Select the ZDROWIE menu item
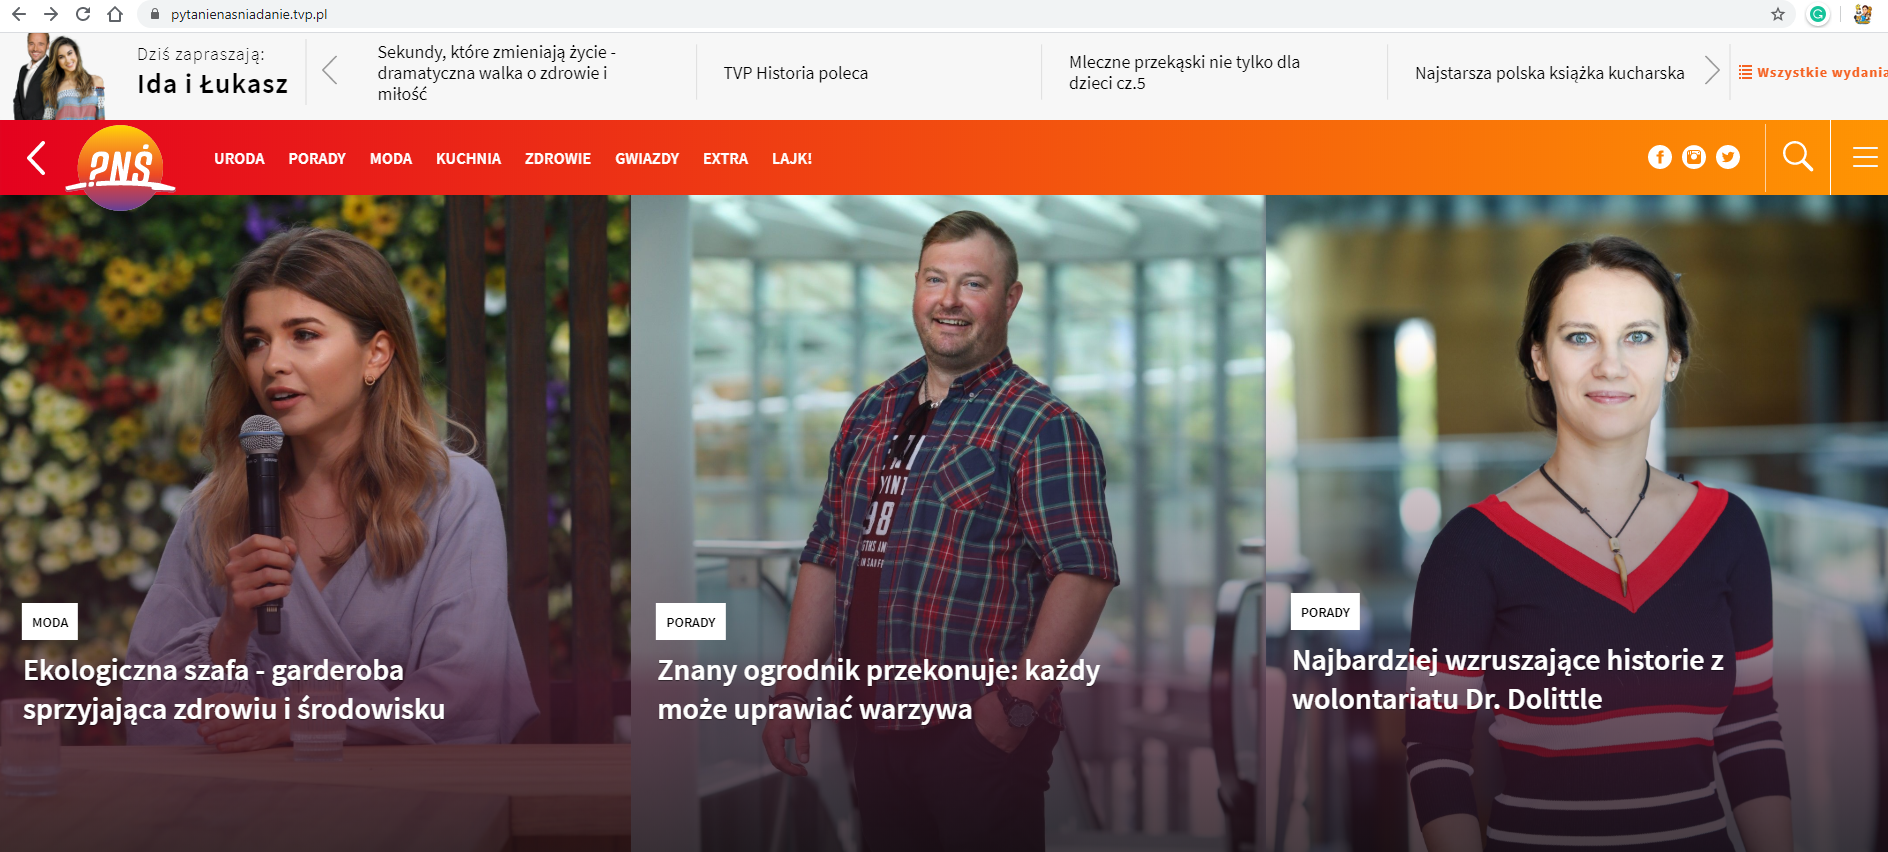This screenshot has height=852, width=1888. (x=558, y=158)
